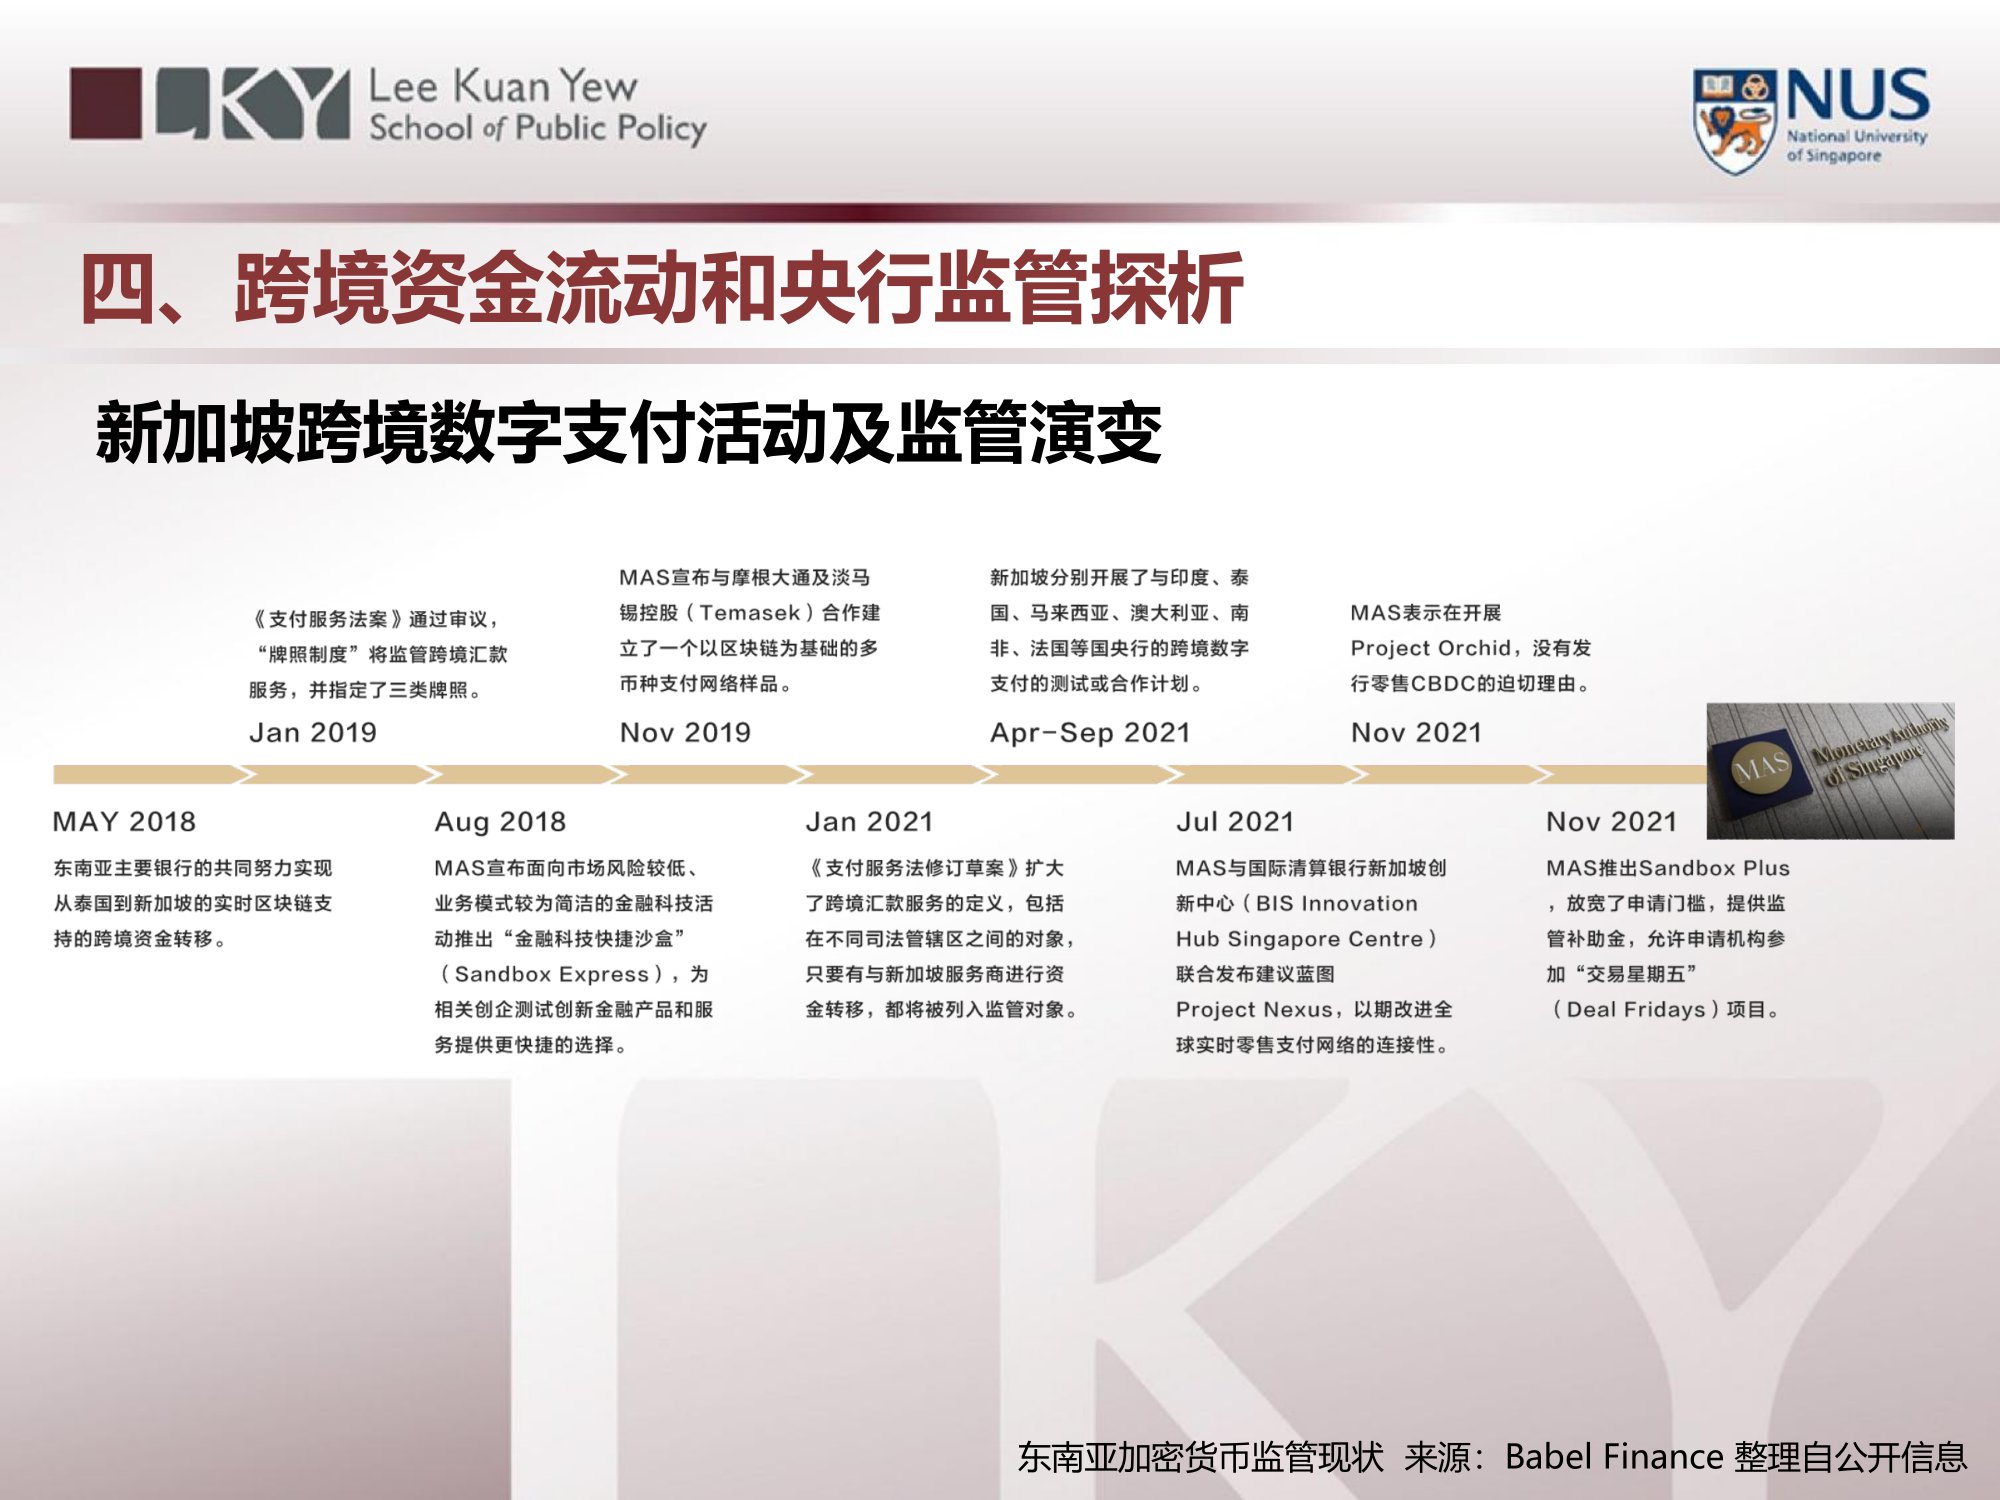
Task: Click the Project Nexus description paragraph
Action: 1313,956
